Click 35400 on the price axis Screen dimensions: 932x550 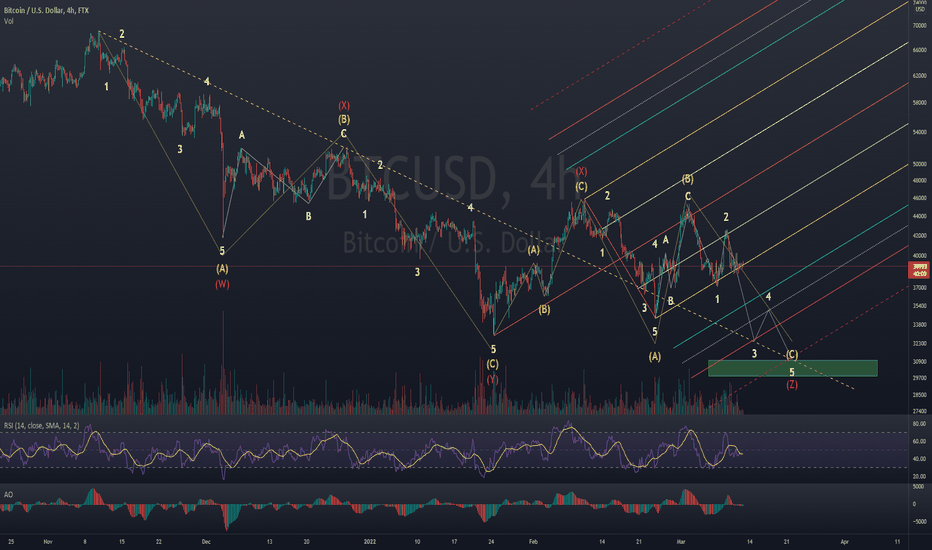point(920,306)
